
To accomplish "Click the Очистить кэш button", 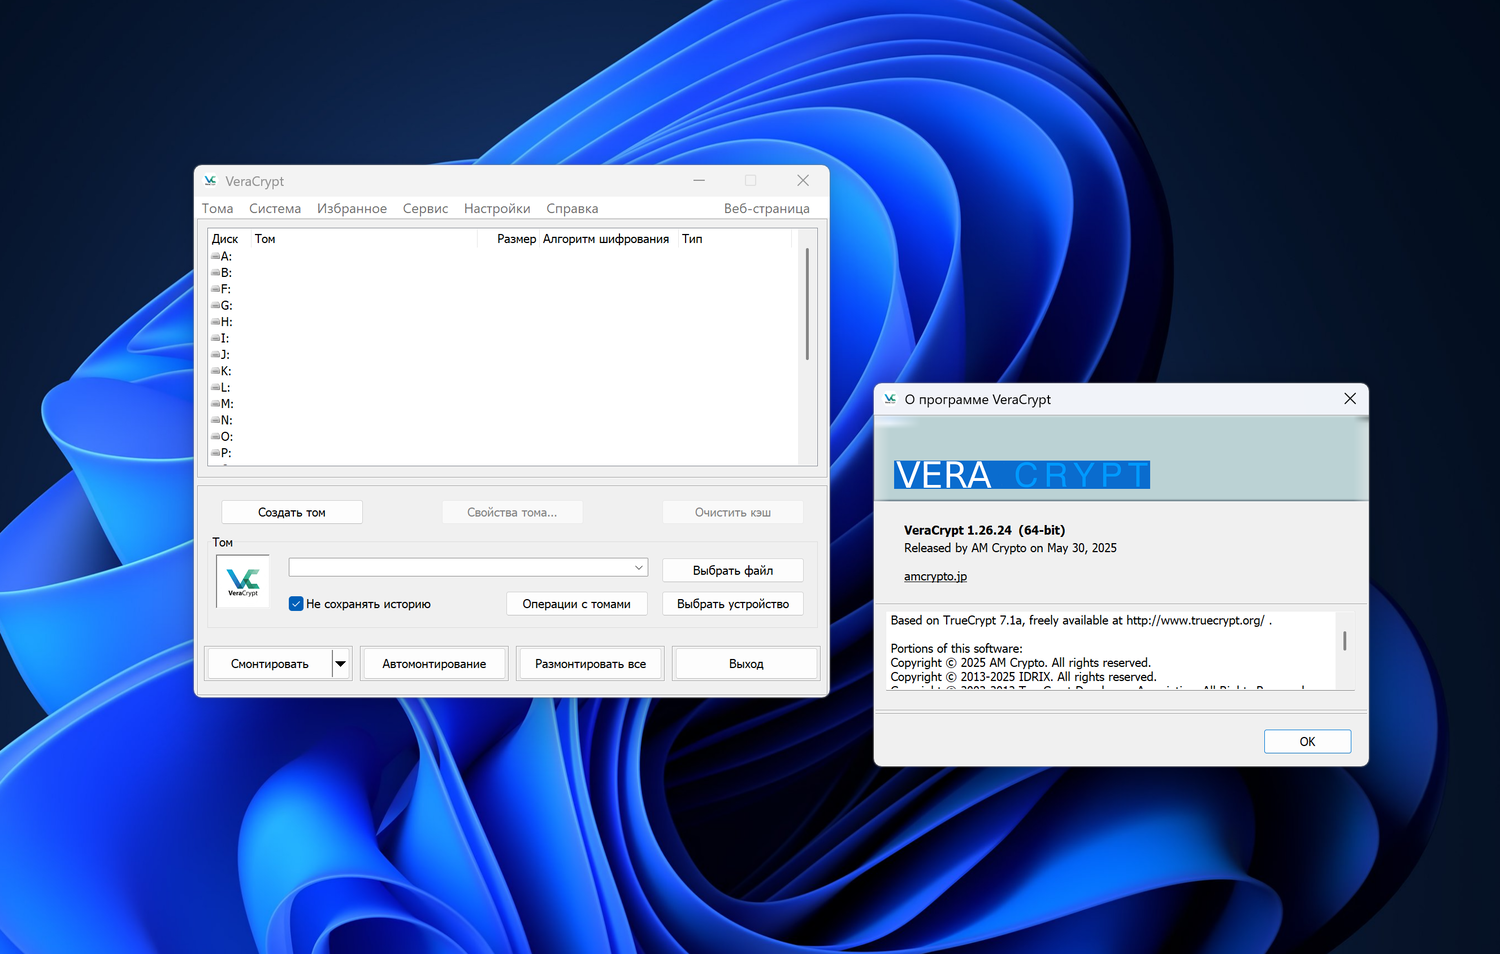I will tap(733, 512).
